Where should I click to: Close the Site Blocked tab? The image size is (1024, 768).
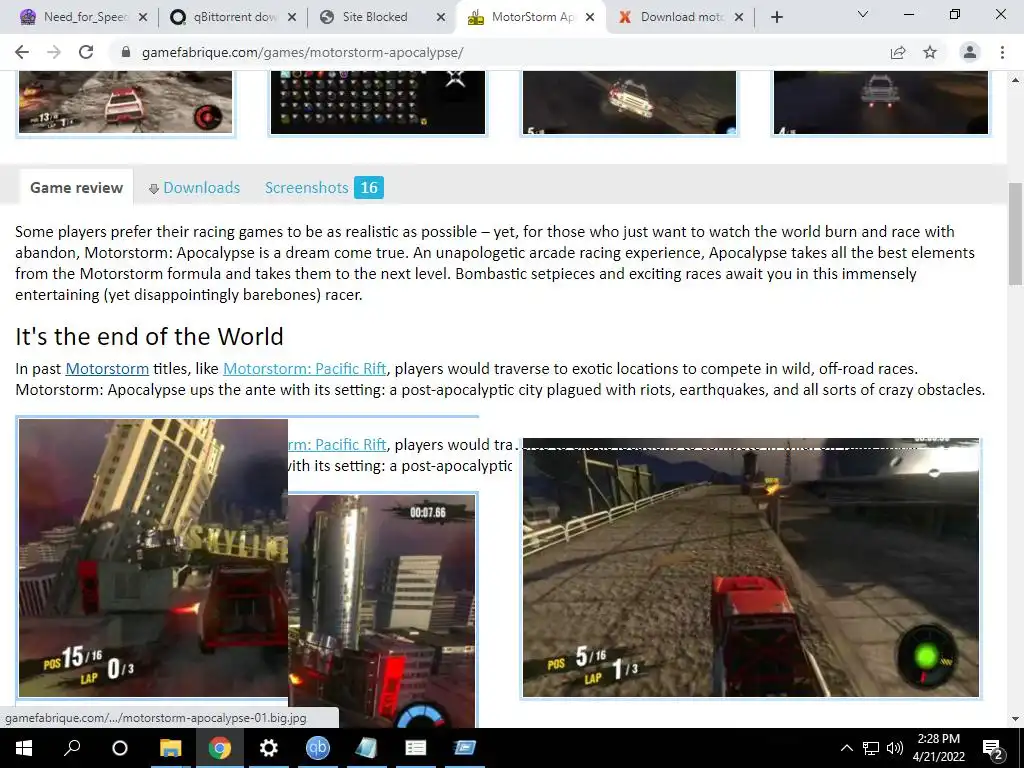tap(441, 17)
